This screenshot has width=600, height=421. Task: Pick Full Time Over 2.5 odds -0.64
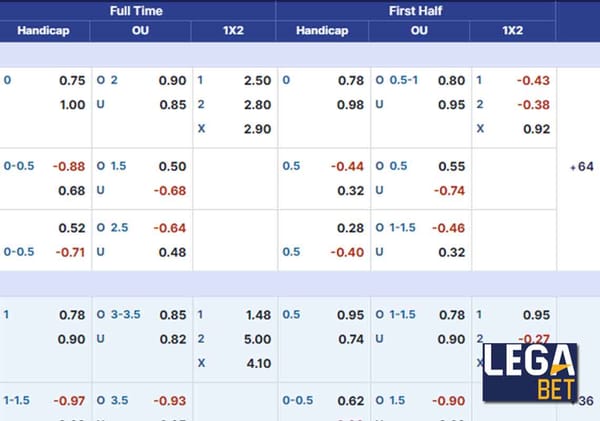[x=170, y=228]
